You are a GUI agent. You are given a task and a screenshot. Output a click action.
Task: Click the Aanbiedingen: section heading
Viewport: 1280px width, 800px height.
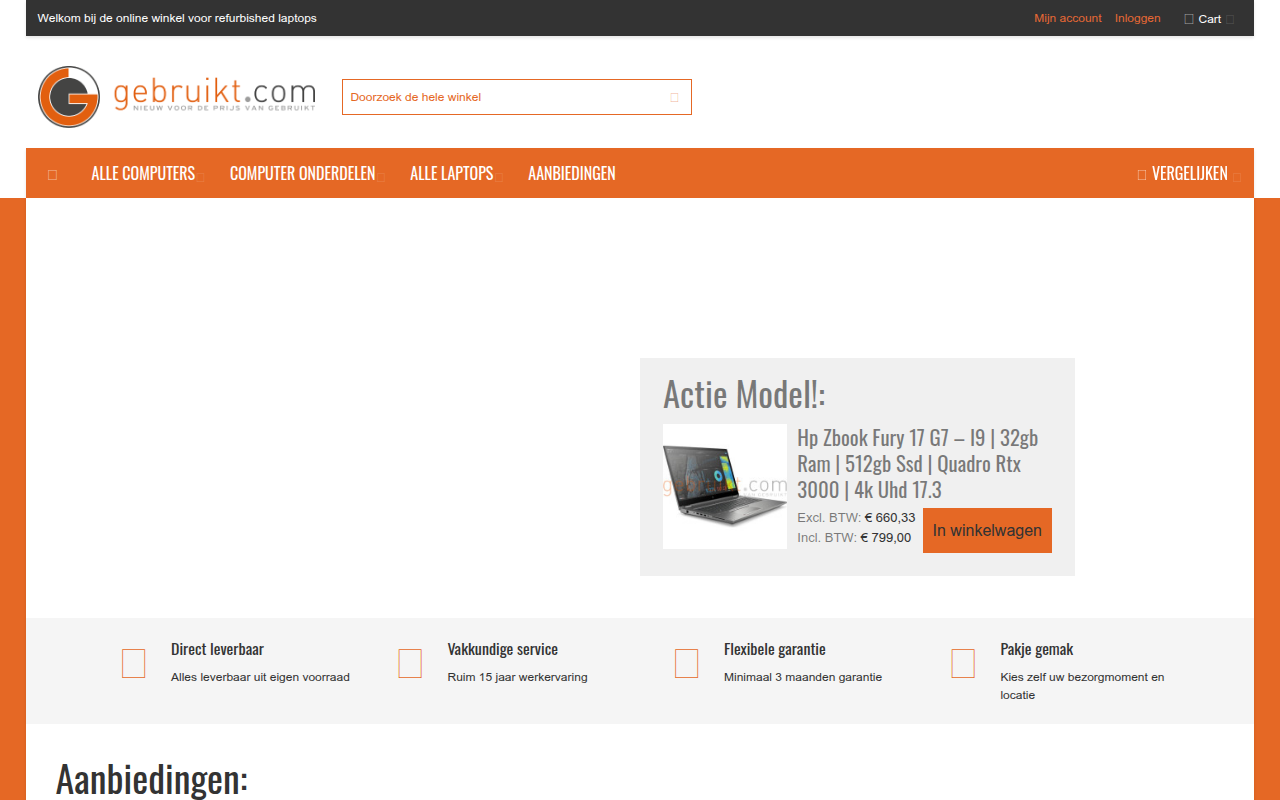[152, 779]
